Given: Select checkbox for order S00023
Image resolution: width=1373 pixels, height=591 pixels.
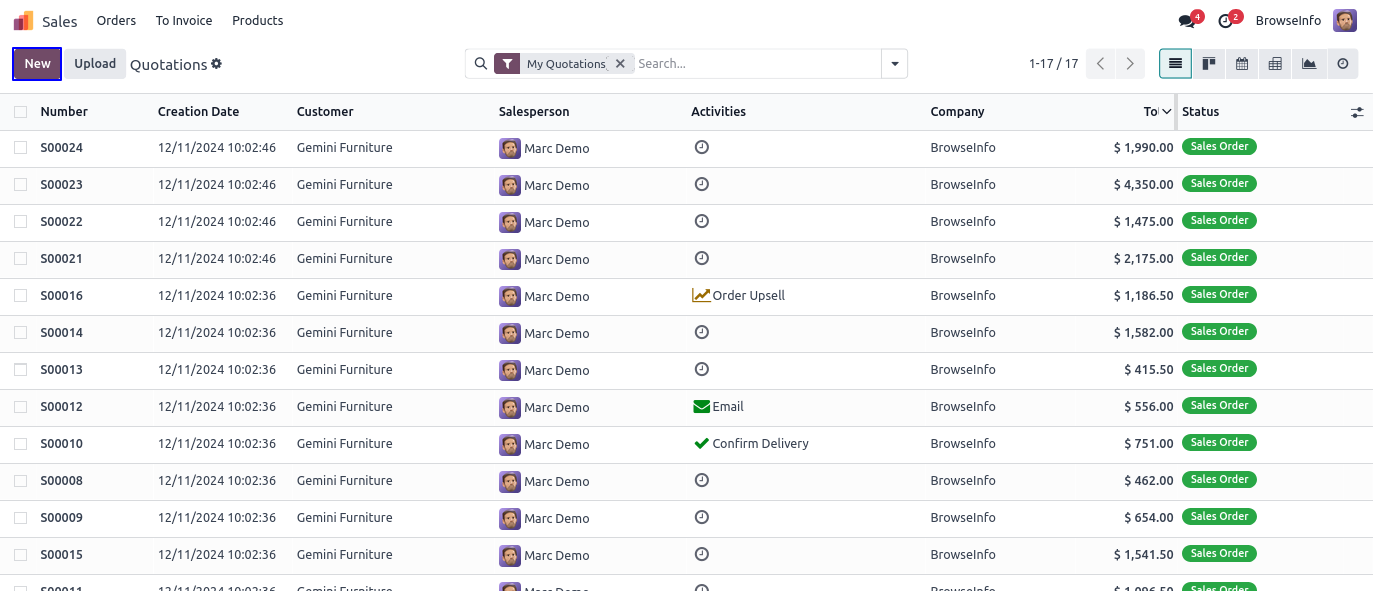Looking at the screenshot, I should (x=21, y=185).
